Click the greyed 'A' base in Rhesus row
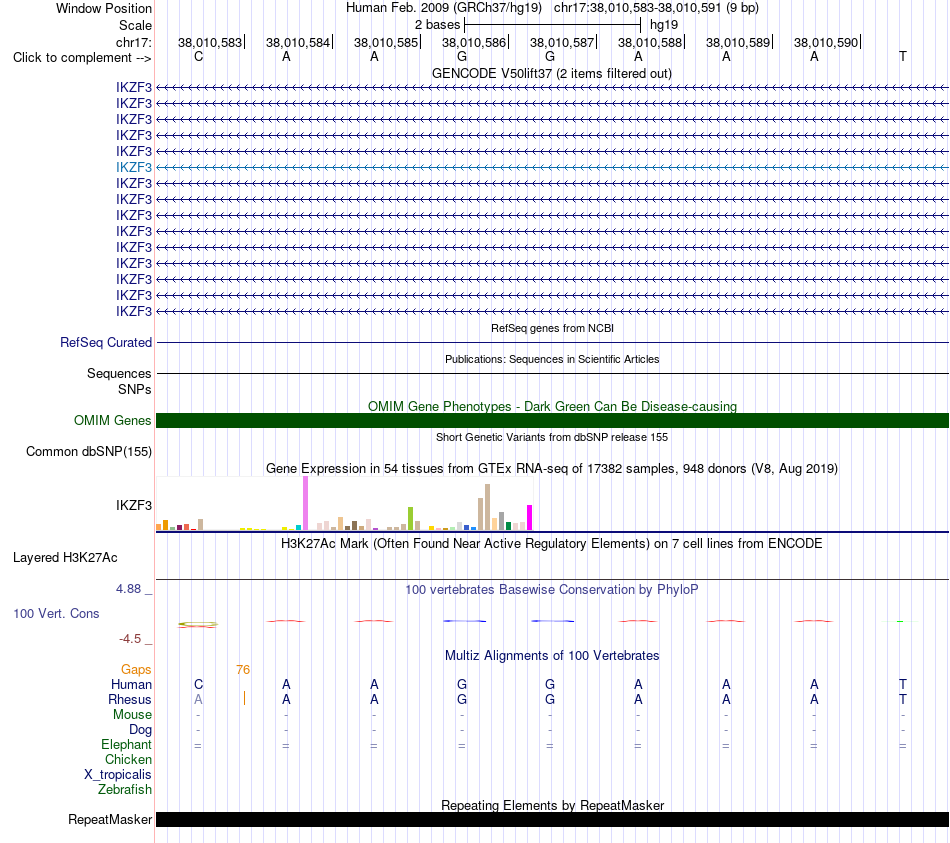 pyautogui.click(x=198, y=699)
